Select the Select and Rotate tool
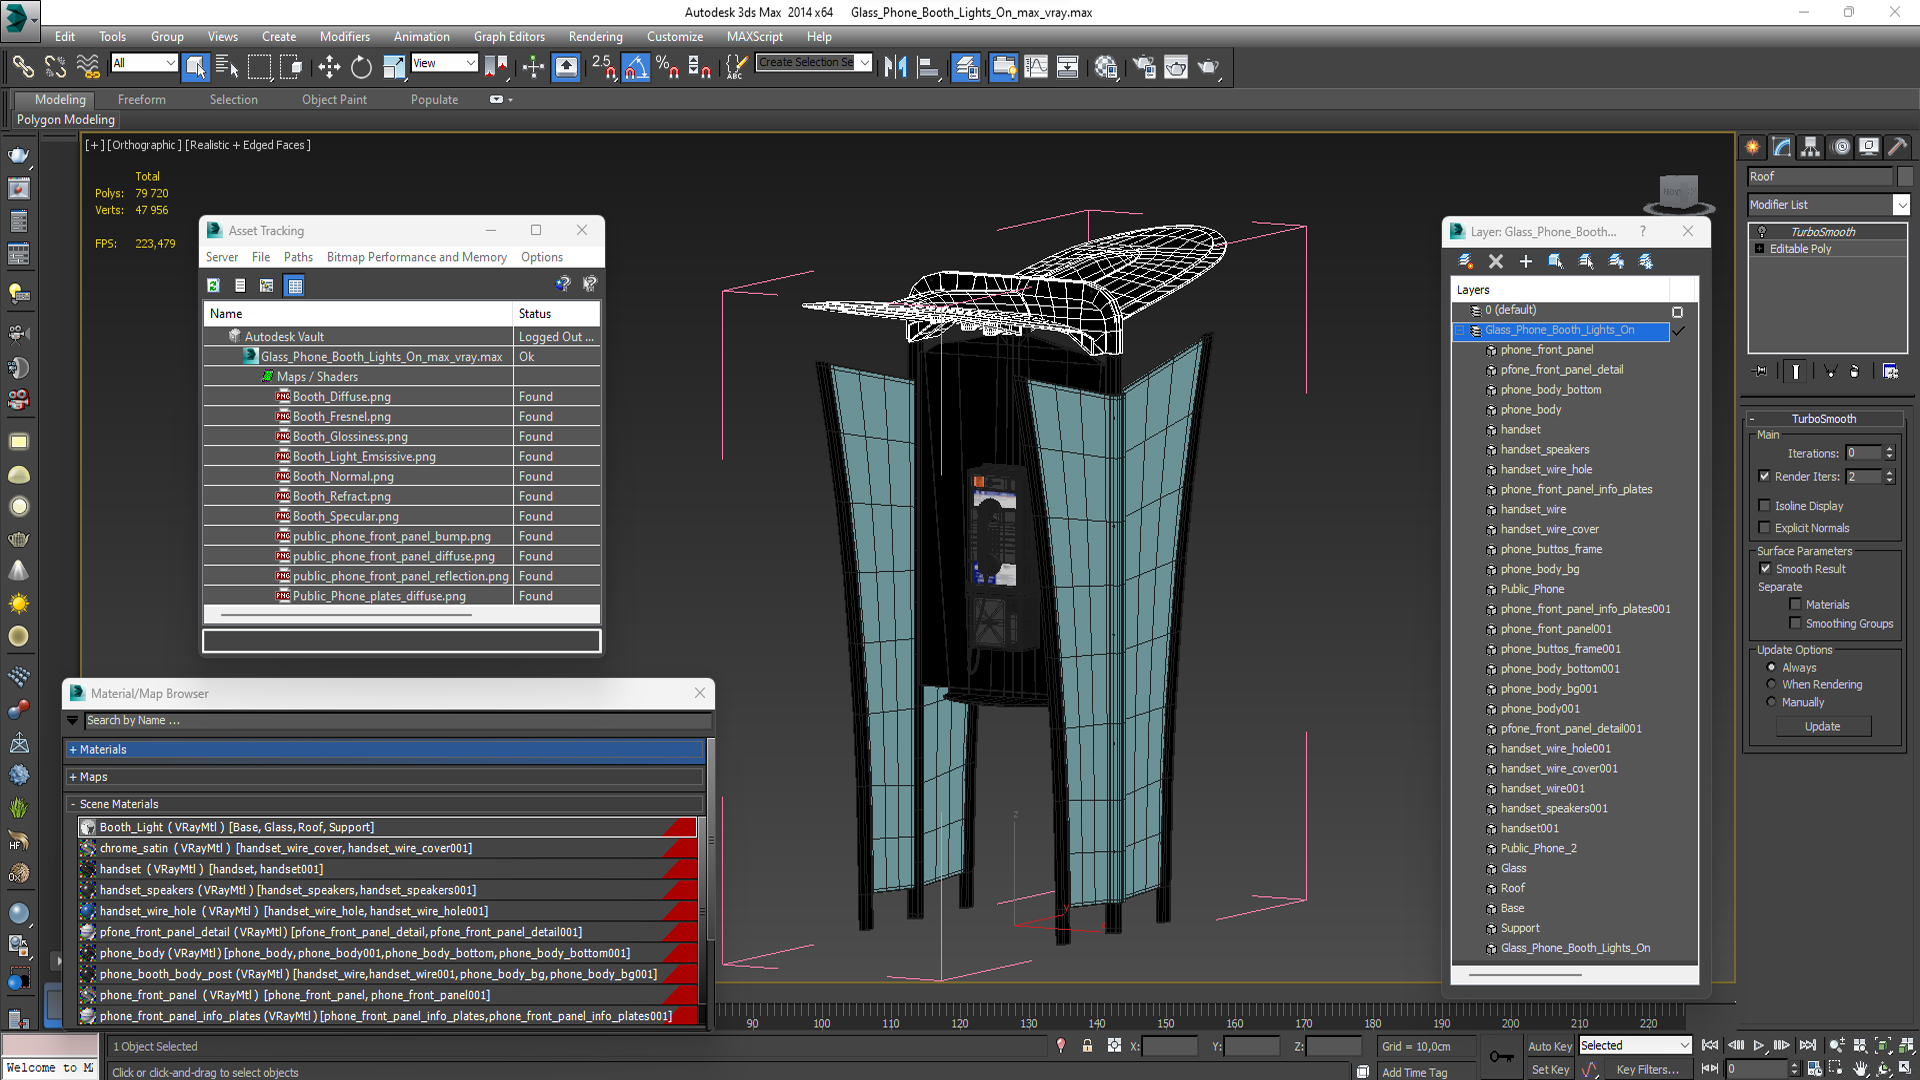The width and height of the screenshot is (1920, 1080). 361,67
